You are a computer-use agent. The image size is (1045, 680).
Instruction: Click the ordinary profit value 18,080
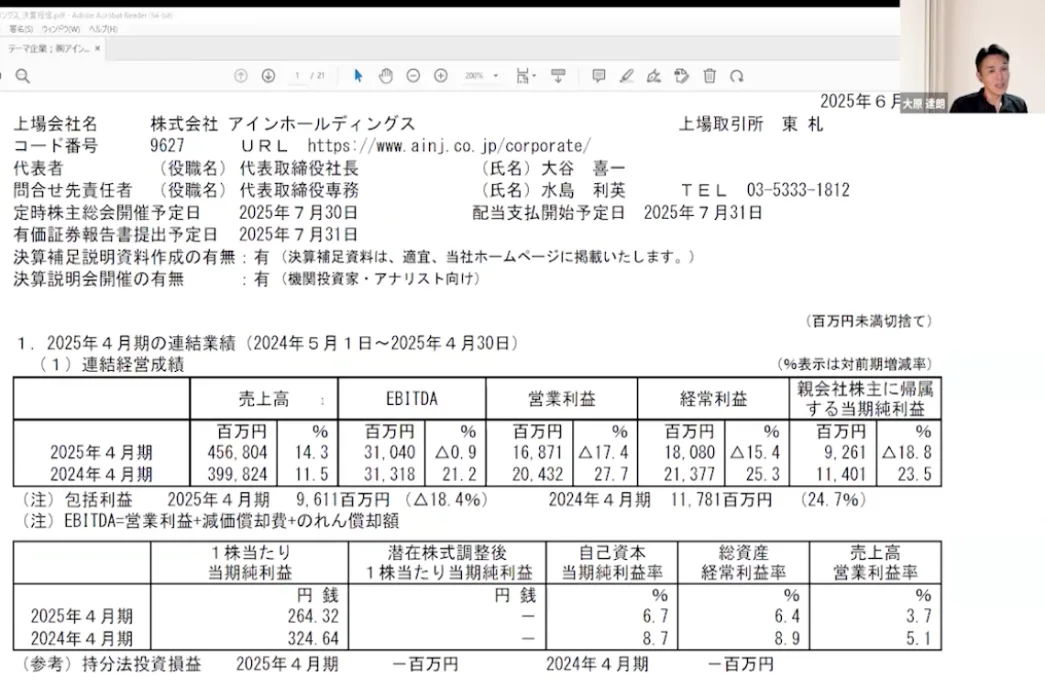tap(690, 453)
